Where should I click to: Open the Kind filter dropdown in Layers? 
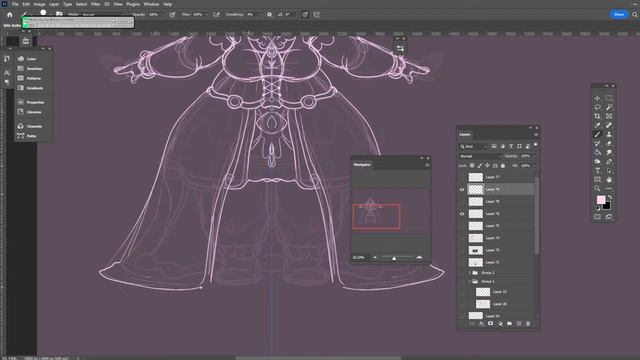(473, 146)
